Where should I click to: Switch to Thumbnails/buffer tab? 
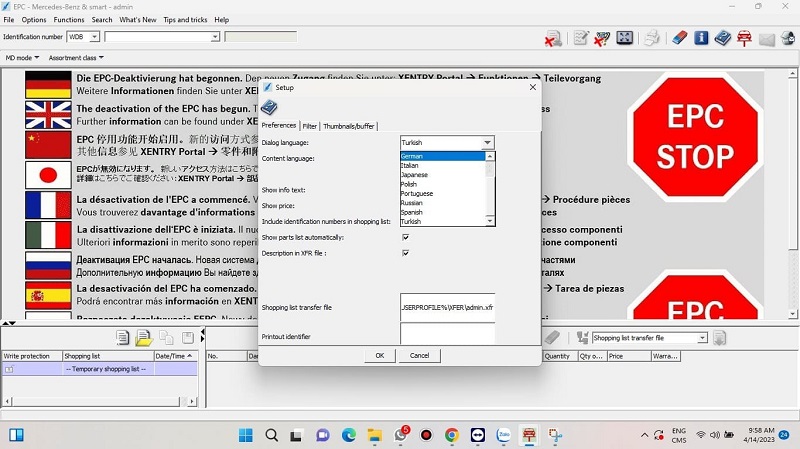(348, 126)
